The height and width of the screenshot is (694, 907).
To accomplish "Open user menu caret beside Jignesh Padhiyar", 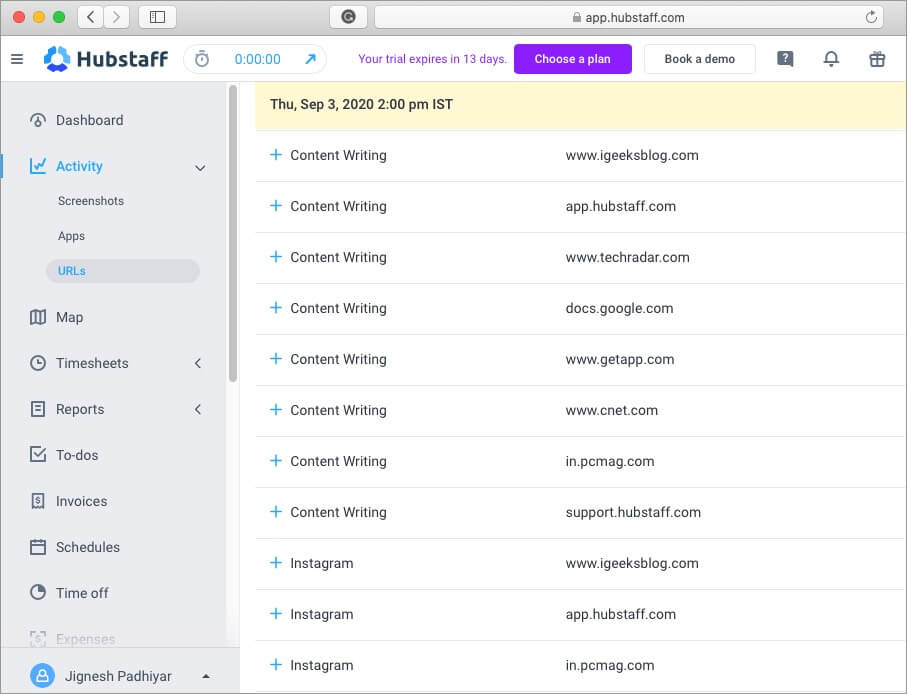I will pyautogui.click(x=206, y=676).
